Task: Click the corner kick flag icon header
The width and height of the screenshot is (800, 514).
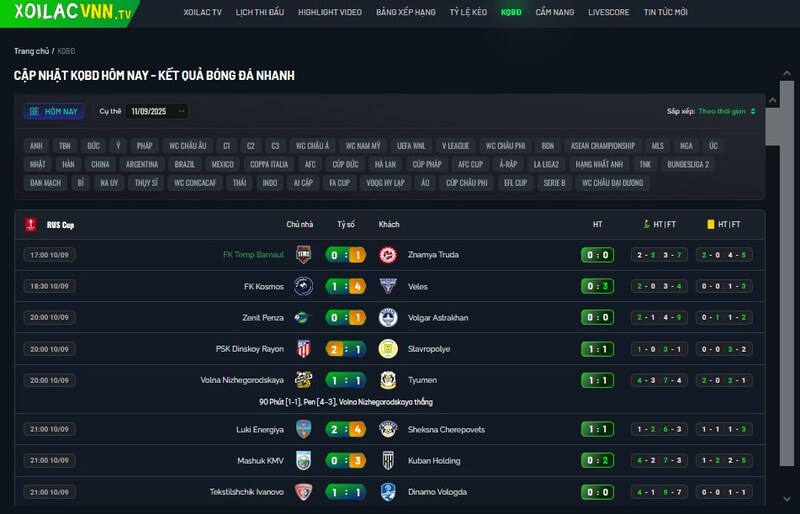Action: (x=646, y=224)
